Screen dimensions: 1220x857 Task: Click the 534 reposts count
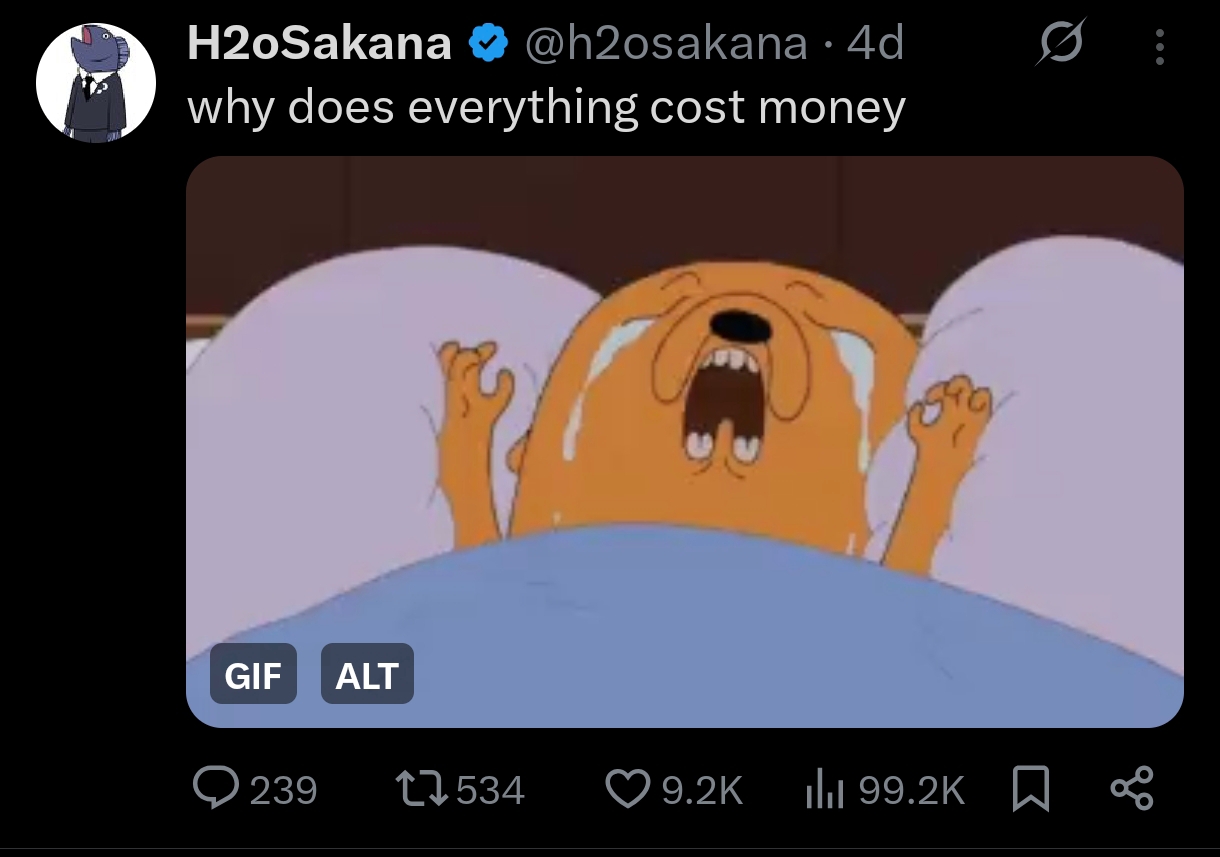click(x=490, y=791)
